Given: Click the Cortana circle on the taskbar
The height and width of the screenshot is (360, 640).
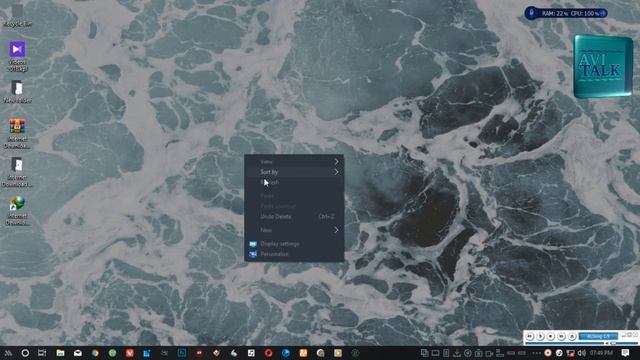Looking at the screenshot, I should click(x=25, y=353).
